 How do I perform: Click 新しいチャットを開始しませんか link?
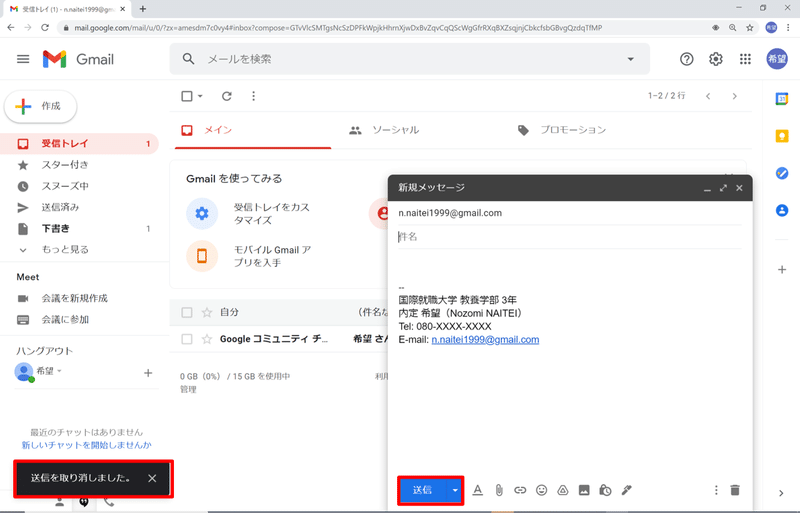click(86, 445)
